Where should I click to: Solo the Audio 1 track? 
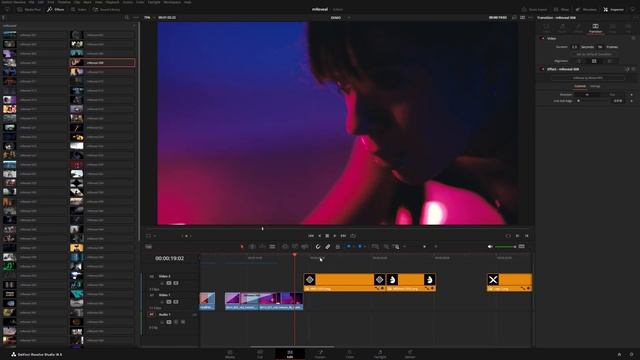[x=176, y=322]
